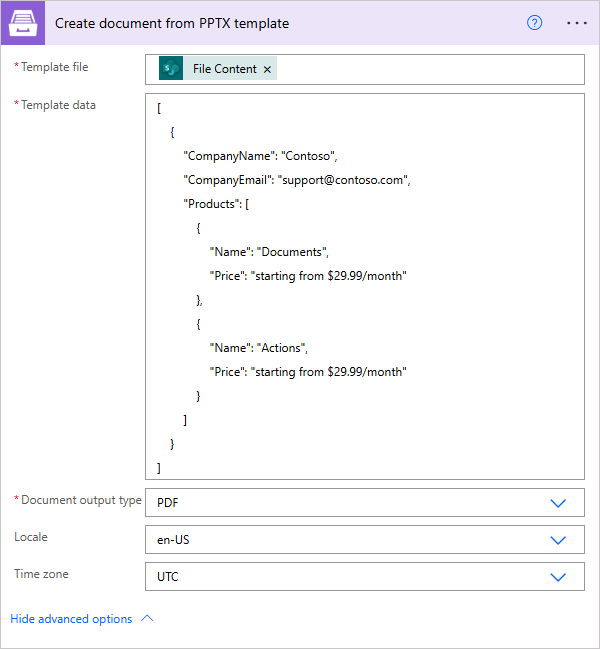Click the en-US locale value
This screenshot has height=649, width=600.
click(173, 540)
